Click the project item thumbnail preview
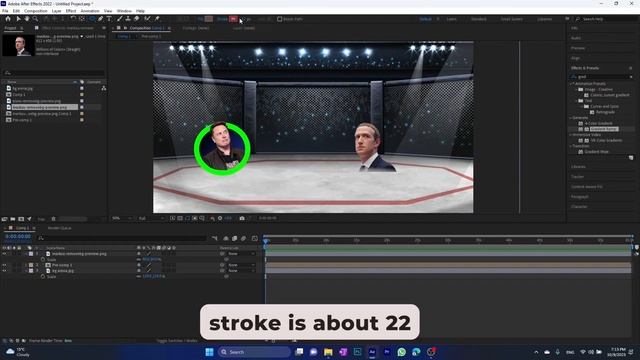 pyautogui.click(x=18, y=45)
